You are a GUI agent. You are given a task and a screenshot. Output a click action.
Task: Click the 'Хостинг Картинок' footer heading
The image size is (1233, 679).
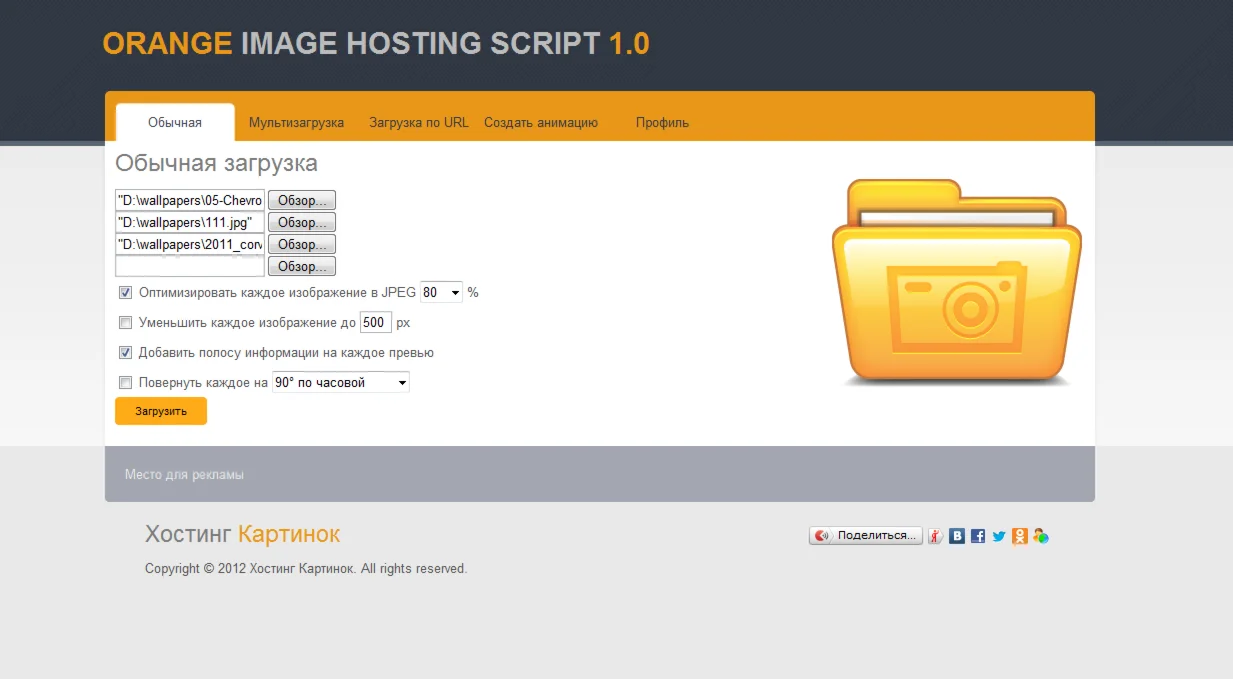pos(243,534)
